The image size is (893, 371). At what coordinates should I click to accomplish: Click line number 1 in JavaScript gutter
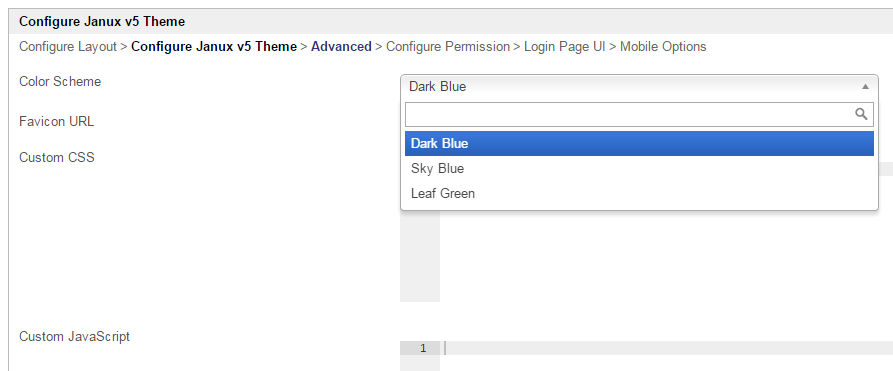(423, 348)
